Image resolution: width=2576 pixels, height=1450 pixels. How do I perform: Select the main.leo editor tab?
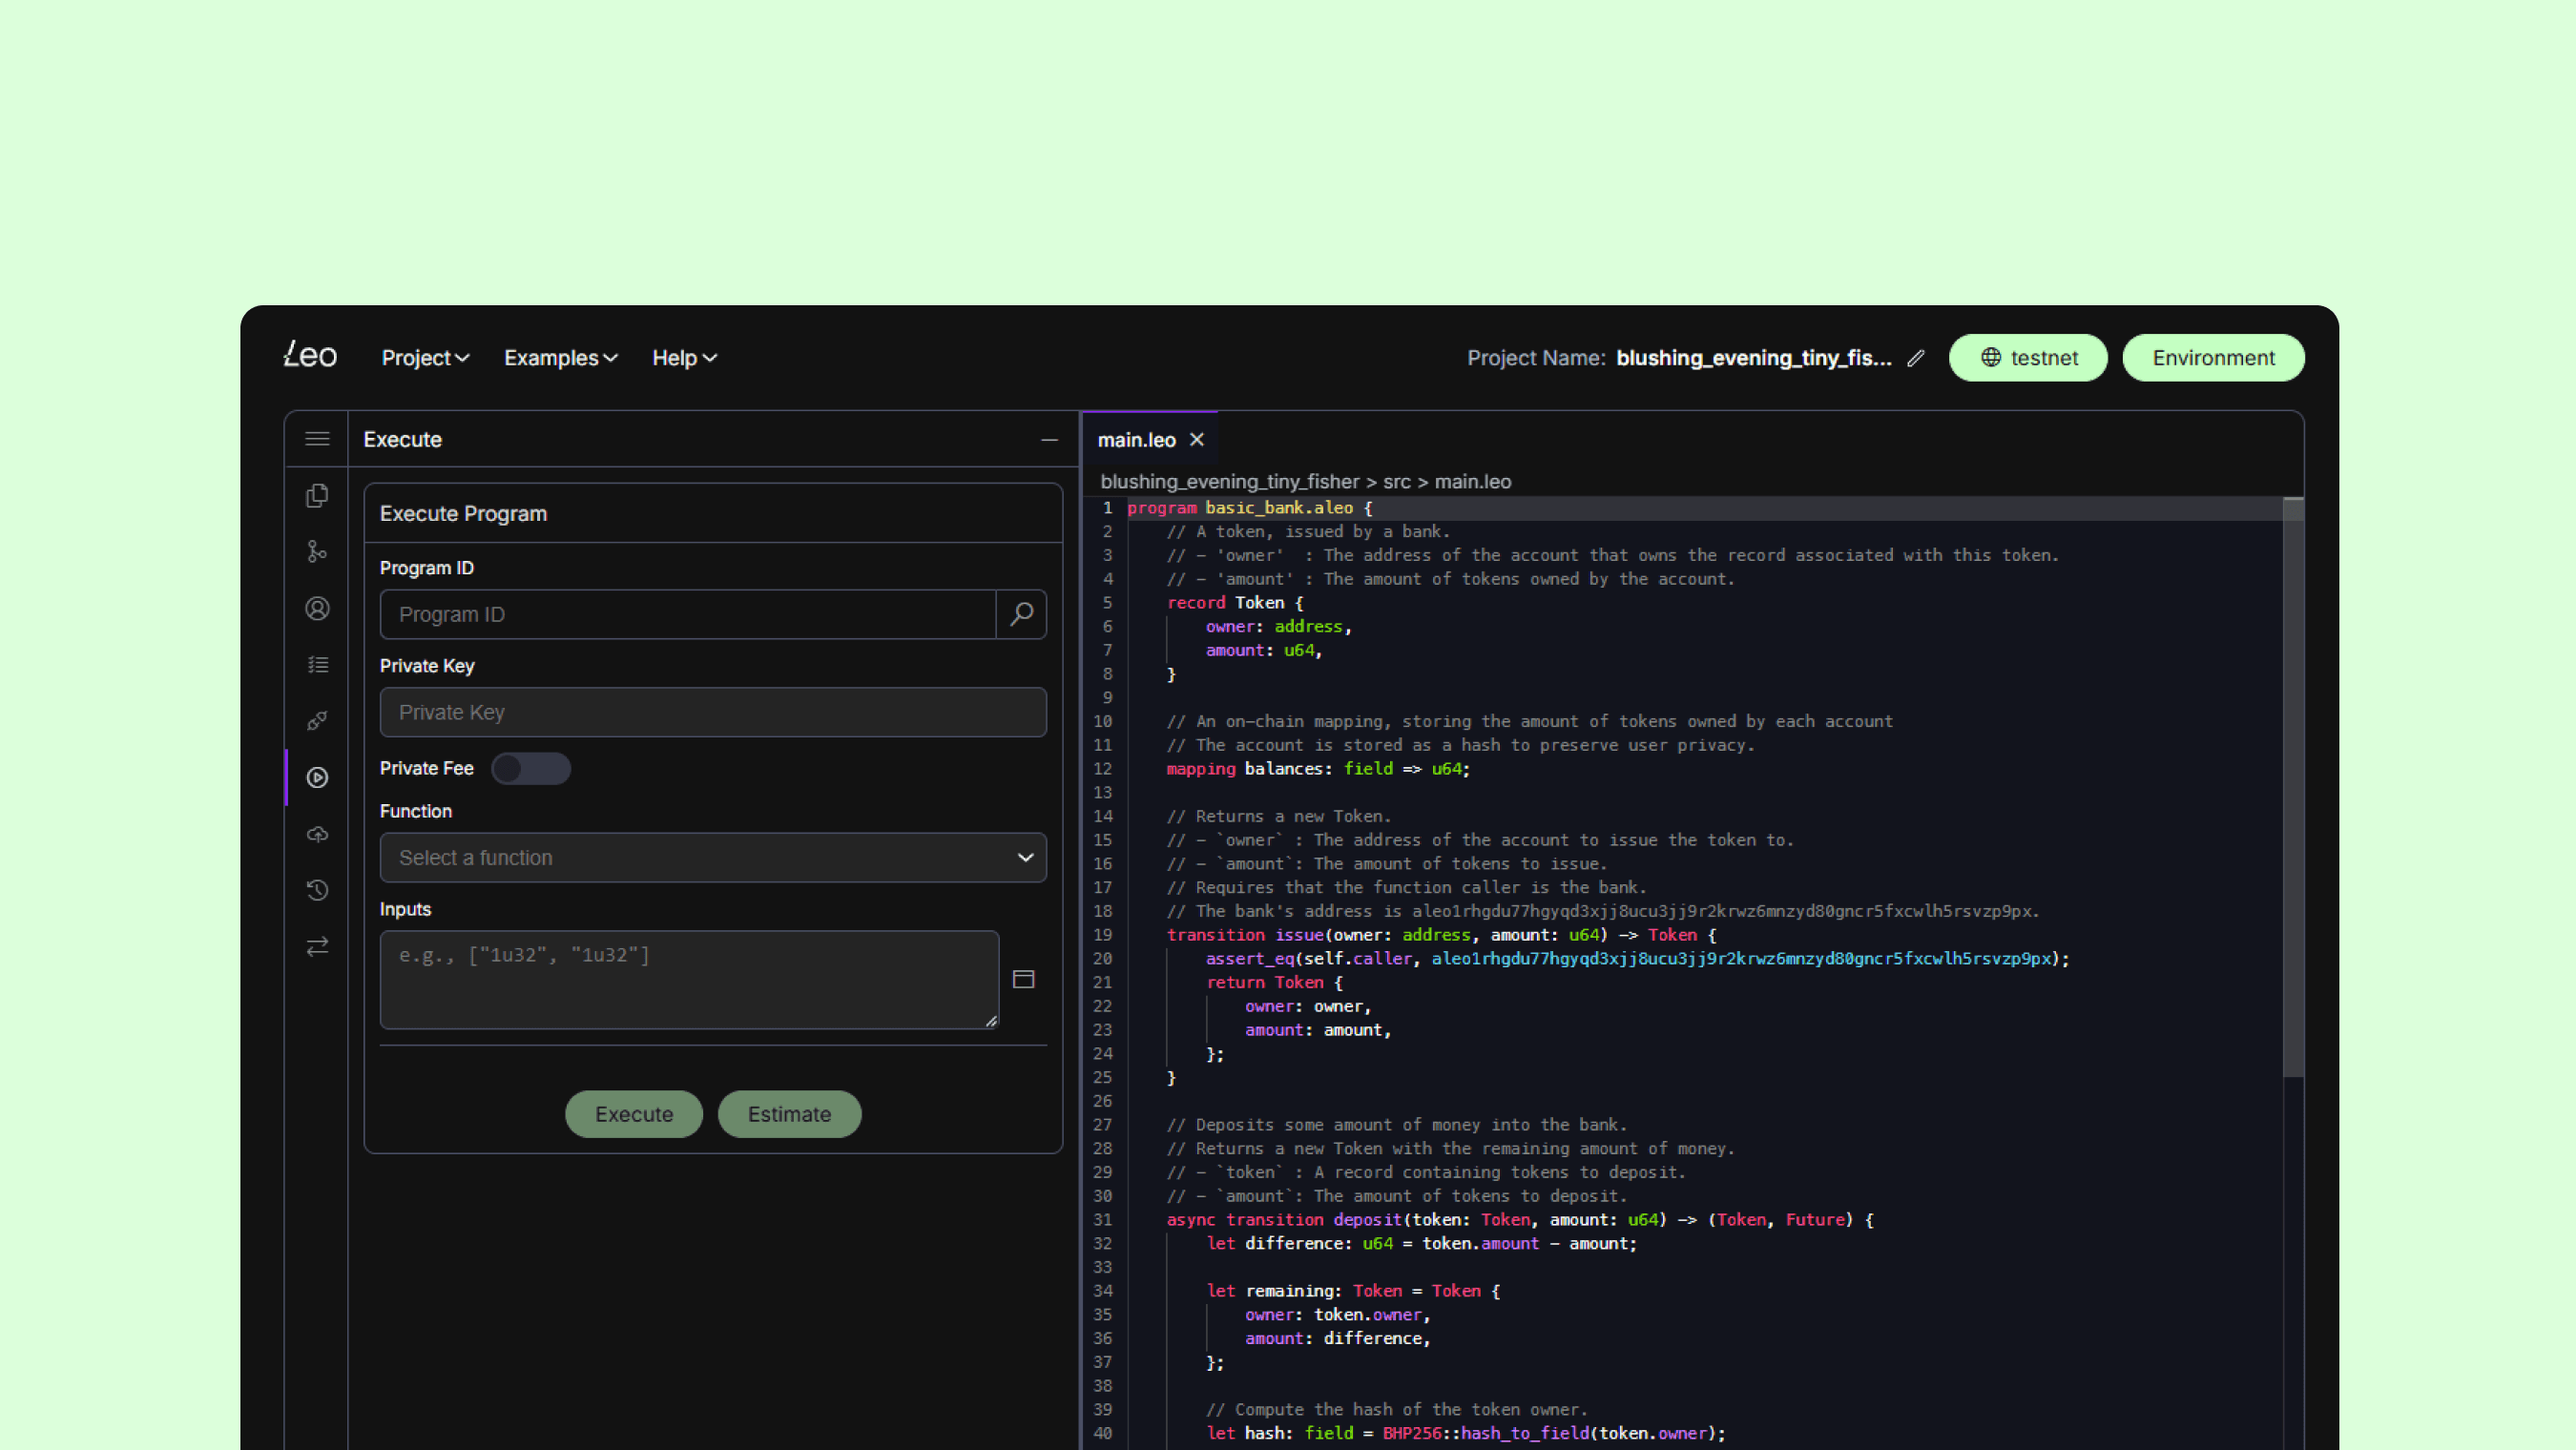pyautogui.click(x=1136, y=440)
